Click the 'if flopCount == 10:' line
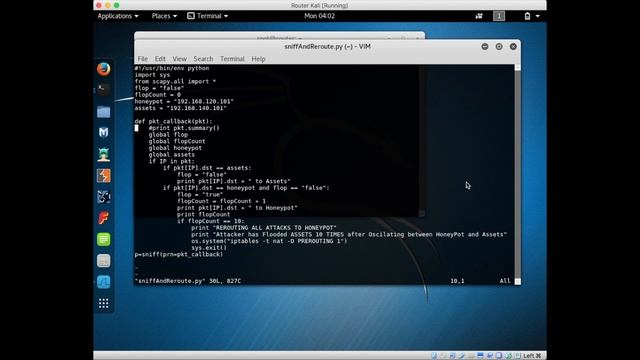The height and width of the screenshot is (360, 640). coord(211,221)
